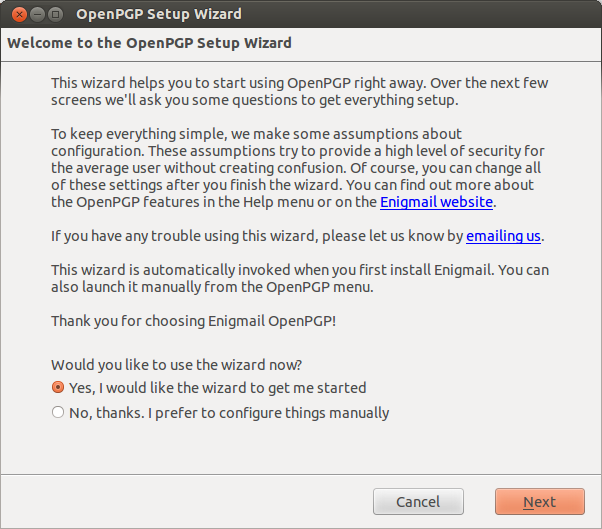Click the 'Welcome to the OpenPGP Setup Wizard' heading
602x529 pixels.
pyautogui.click(x=149, y=43)
